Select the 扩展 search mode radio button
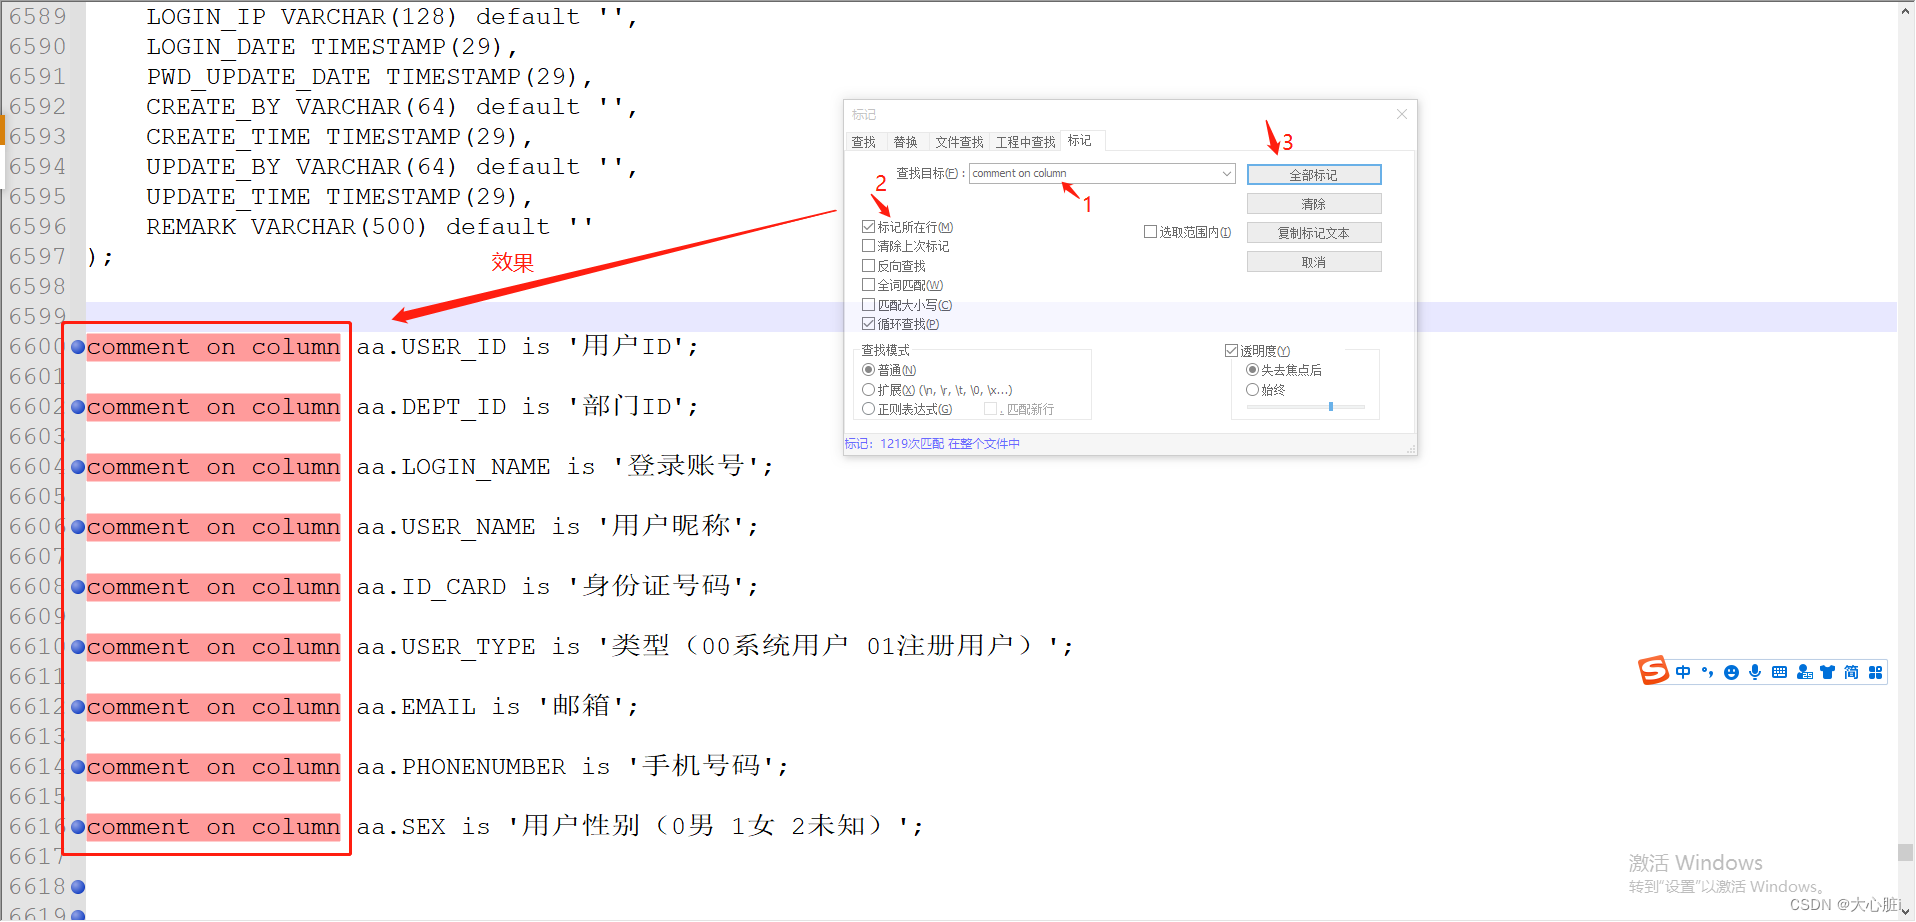 (x=868, y=390)
